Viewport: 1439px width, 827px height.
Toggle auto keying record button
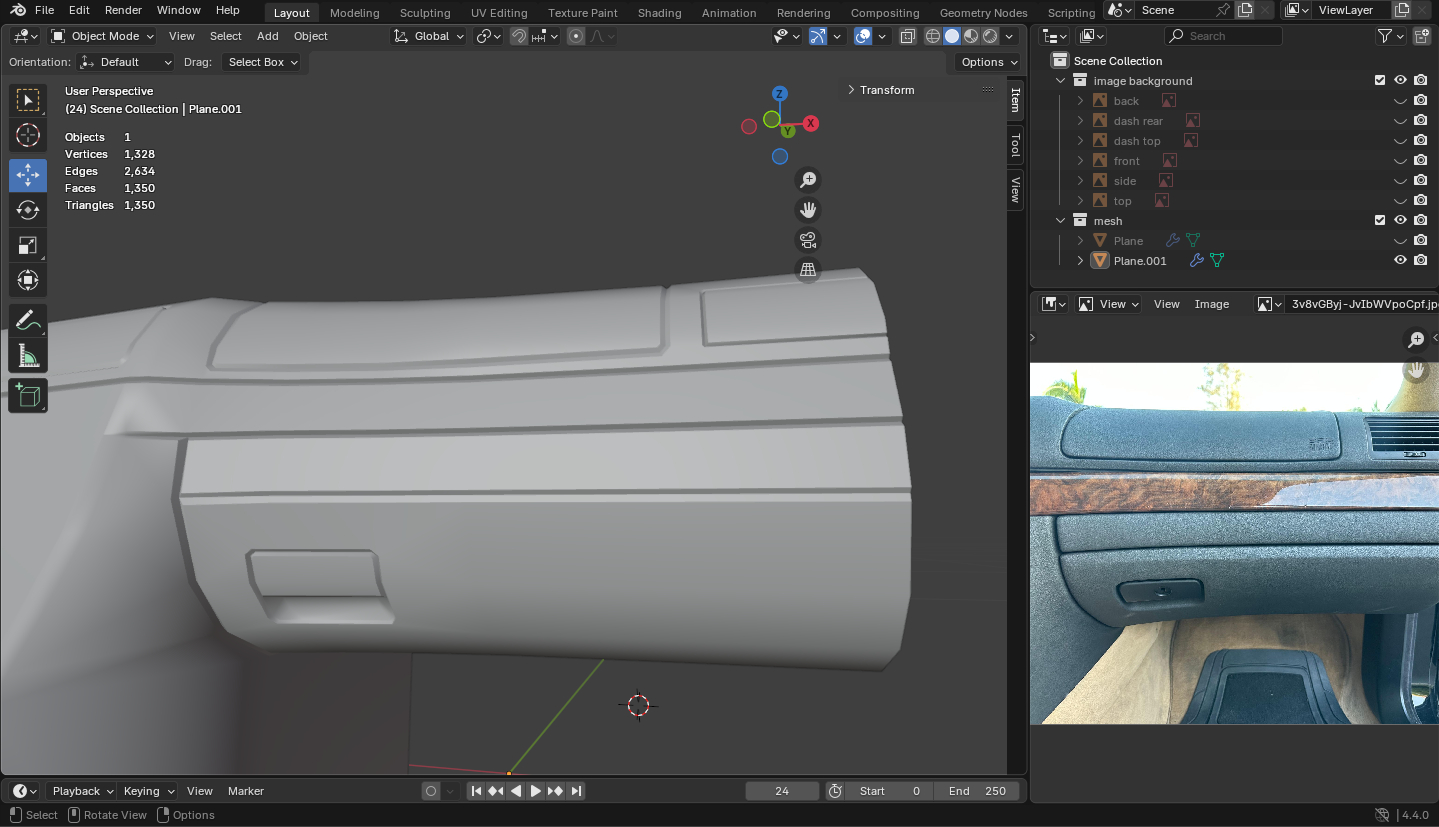(431, 791)
